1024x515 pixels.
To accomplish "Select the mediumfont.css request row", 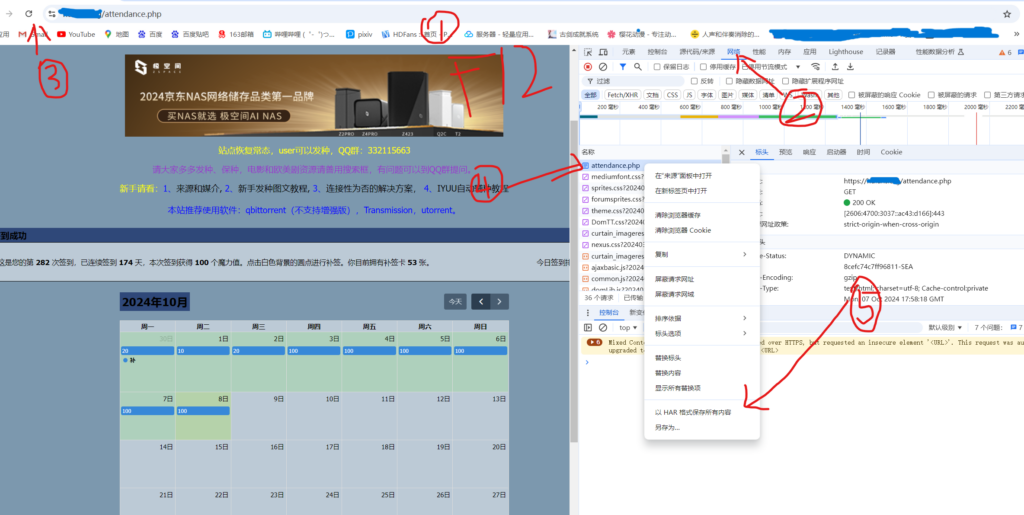I will pos(613,177).
